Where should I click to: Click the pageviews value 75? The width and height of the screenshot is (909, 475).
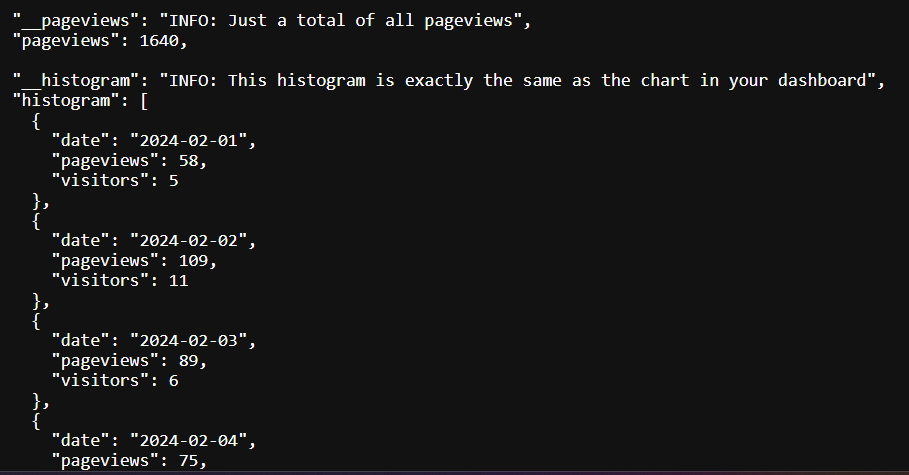click(x=188, y=461)
